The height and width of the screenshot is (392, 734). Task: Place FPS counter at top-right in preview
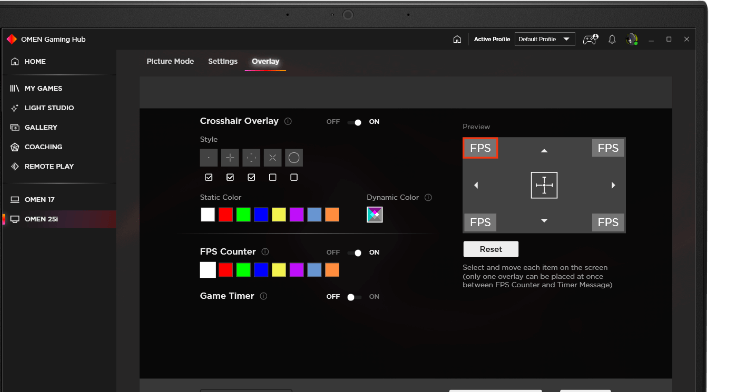608,148
